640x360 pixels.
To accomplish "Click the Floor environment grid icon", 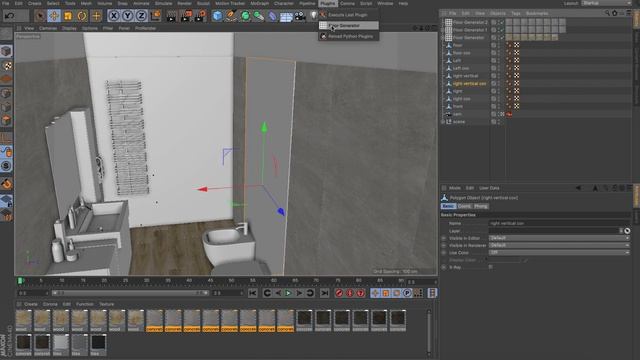I will 286,16.
